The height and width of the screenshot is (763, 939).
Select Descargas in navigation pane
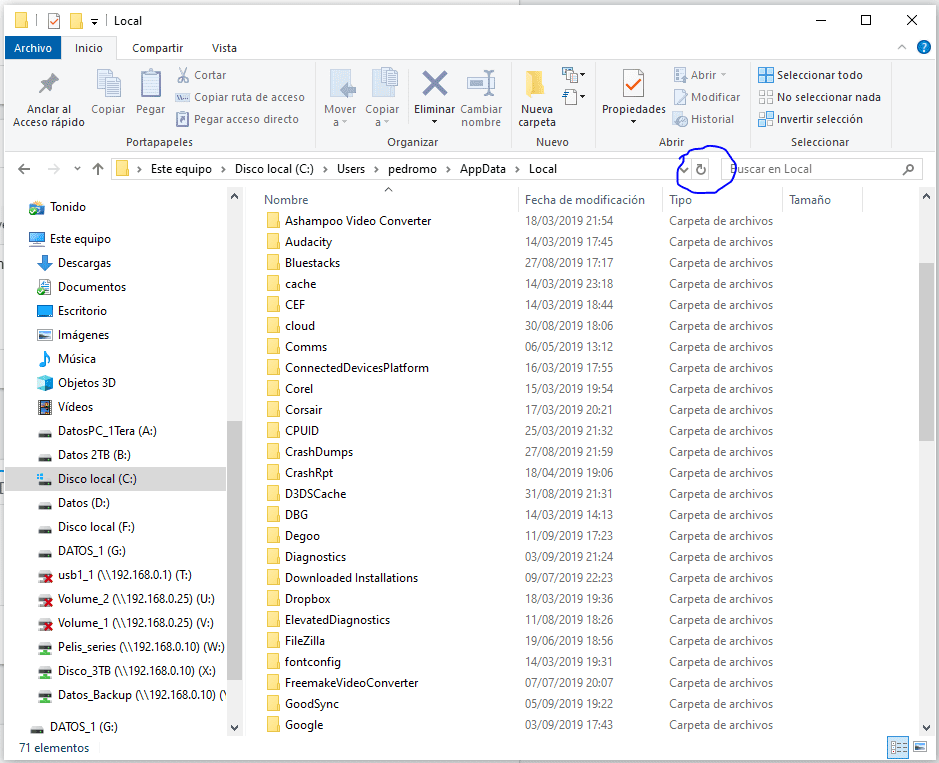[x=84, y=263]
